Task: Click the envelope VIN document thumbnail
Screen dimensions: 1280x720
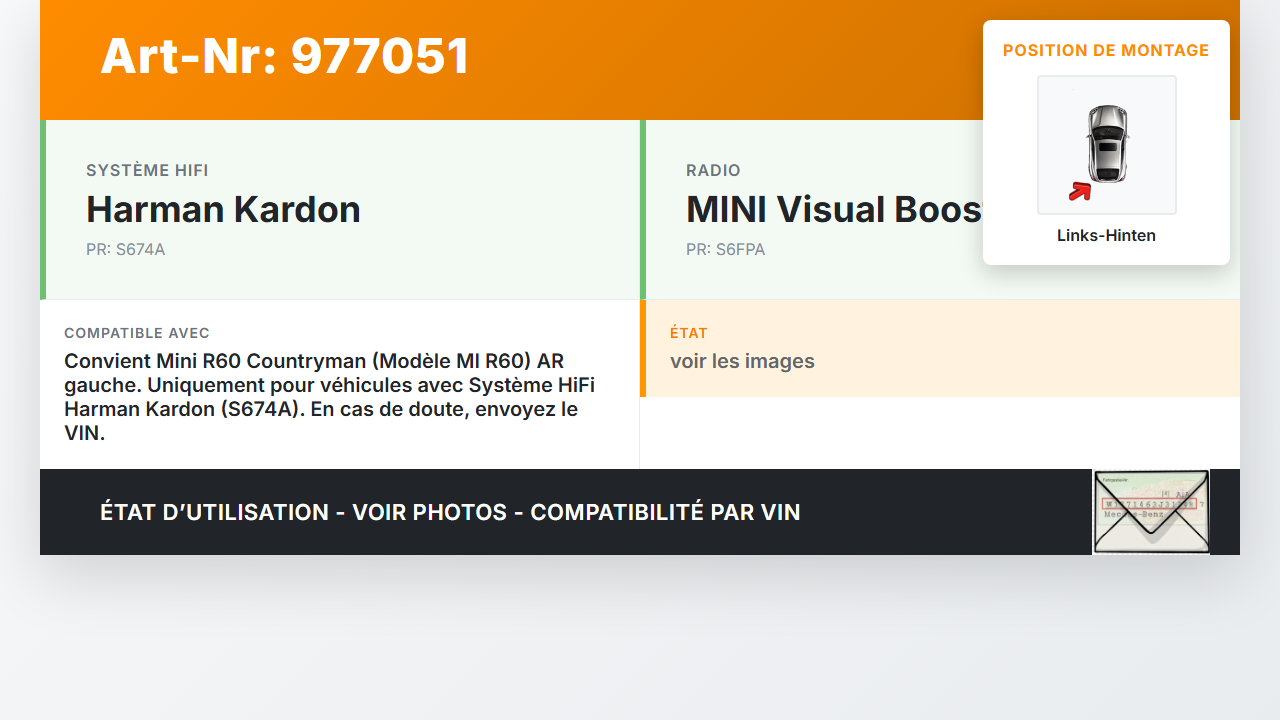Action: pyautogui.click(x=1151, y=512)
